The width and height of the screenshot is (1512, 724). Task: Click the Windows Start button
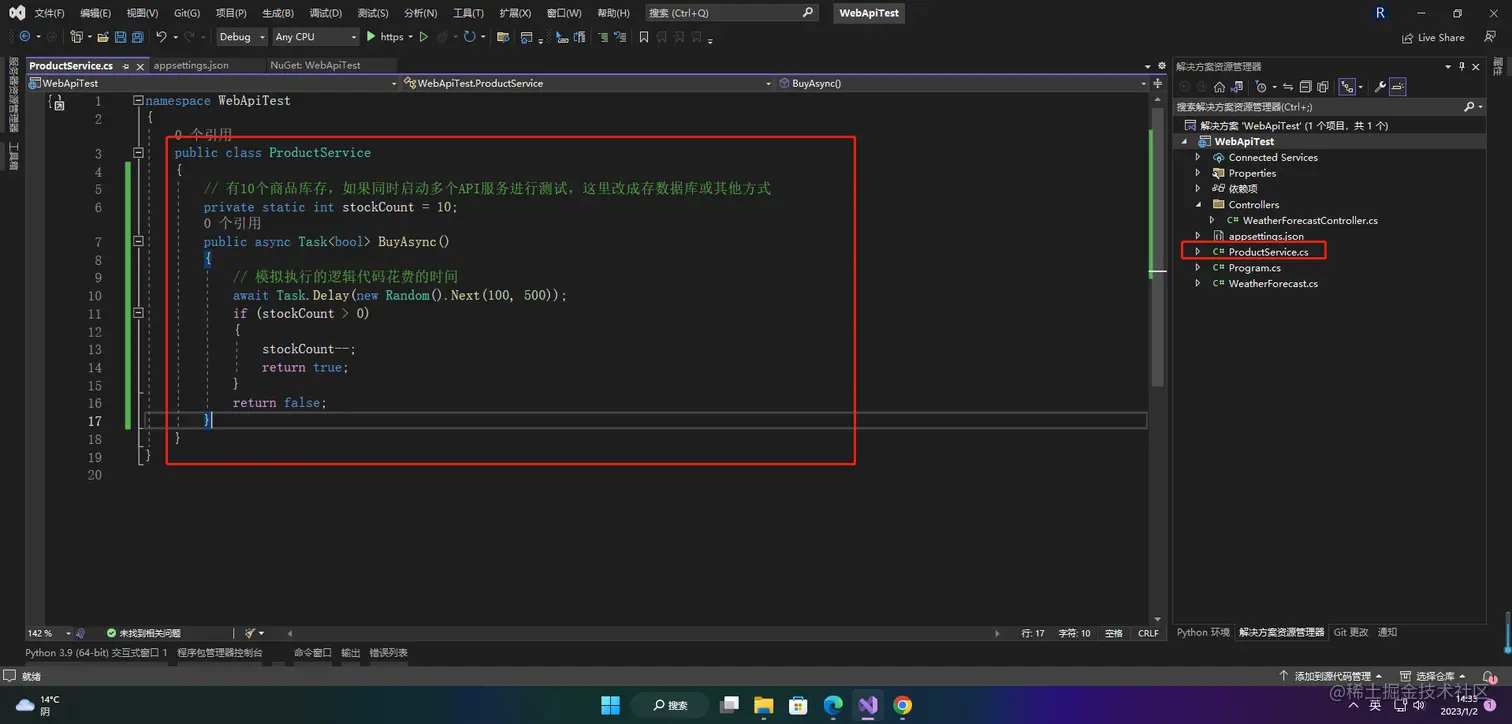(610, 705)
